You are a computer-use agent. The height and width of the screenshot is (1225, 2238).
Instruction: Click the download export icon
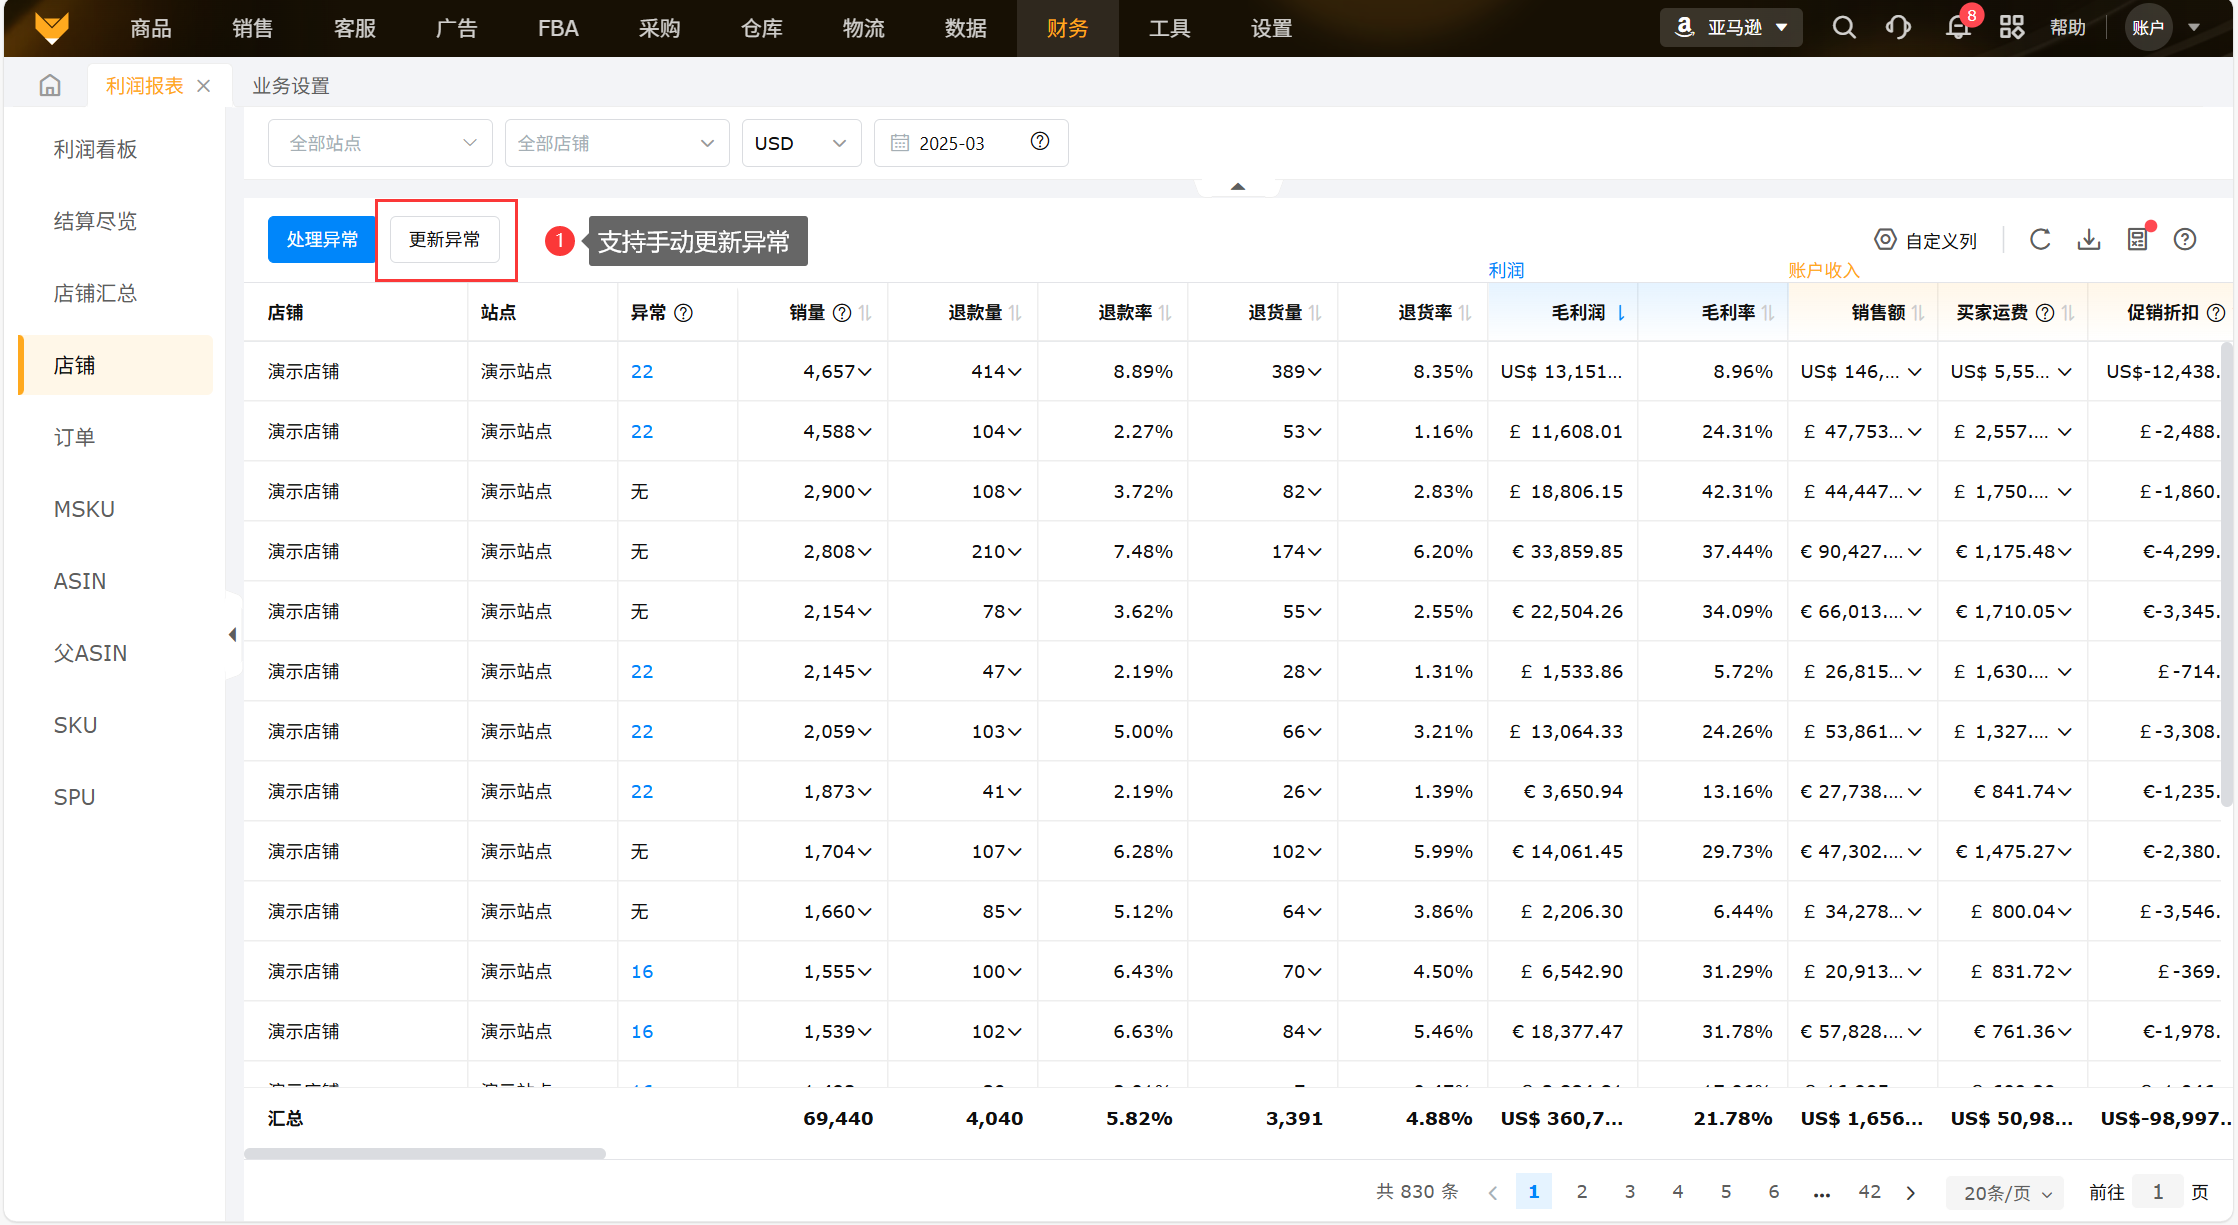point(2089,240)
